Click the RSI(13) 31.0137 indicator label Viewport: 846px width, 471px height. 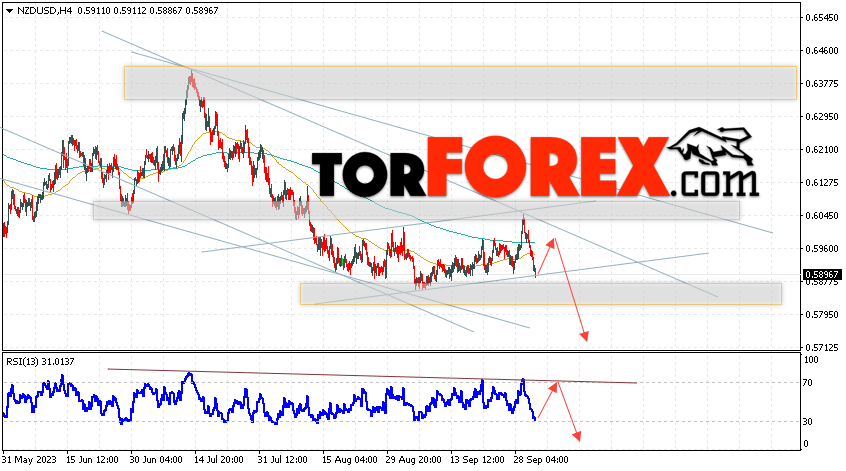40,361
